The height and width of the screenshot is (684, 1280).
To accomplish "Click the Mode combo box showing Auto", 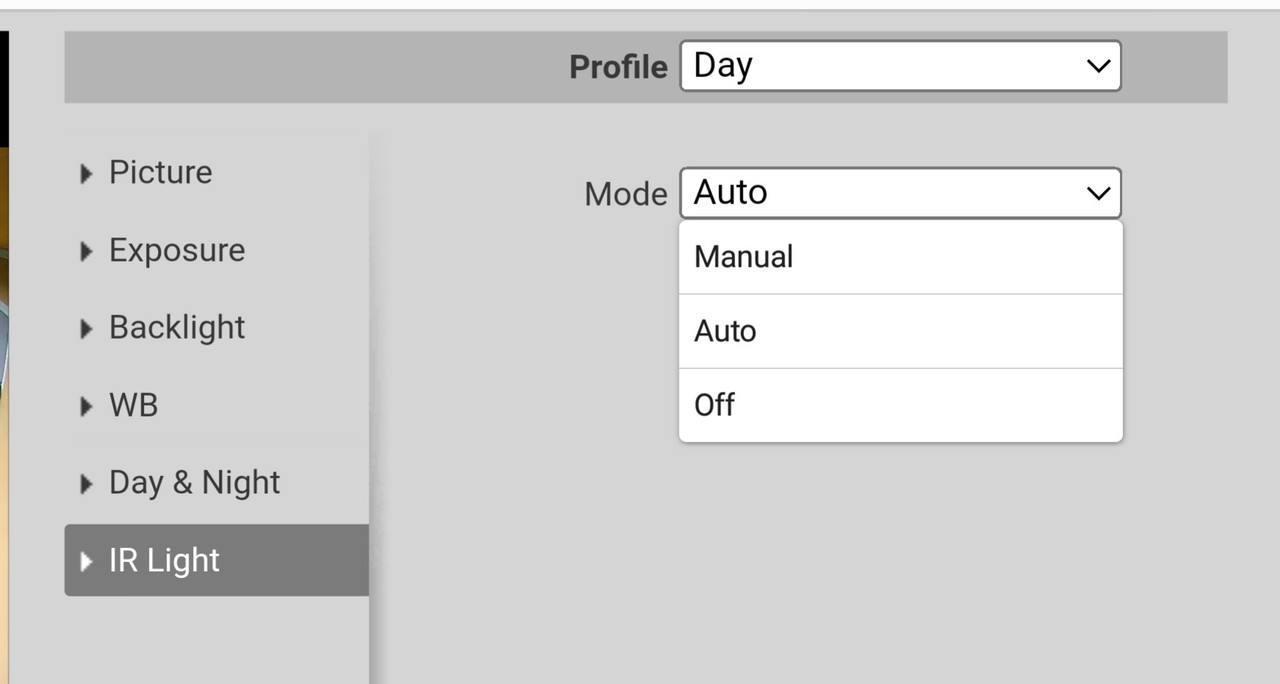I will 900,193.
